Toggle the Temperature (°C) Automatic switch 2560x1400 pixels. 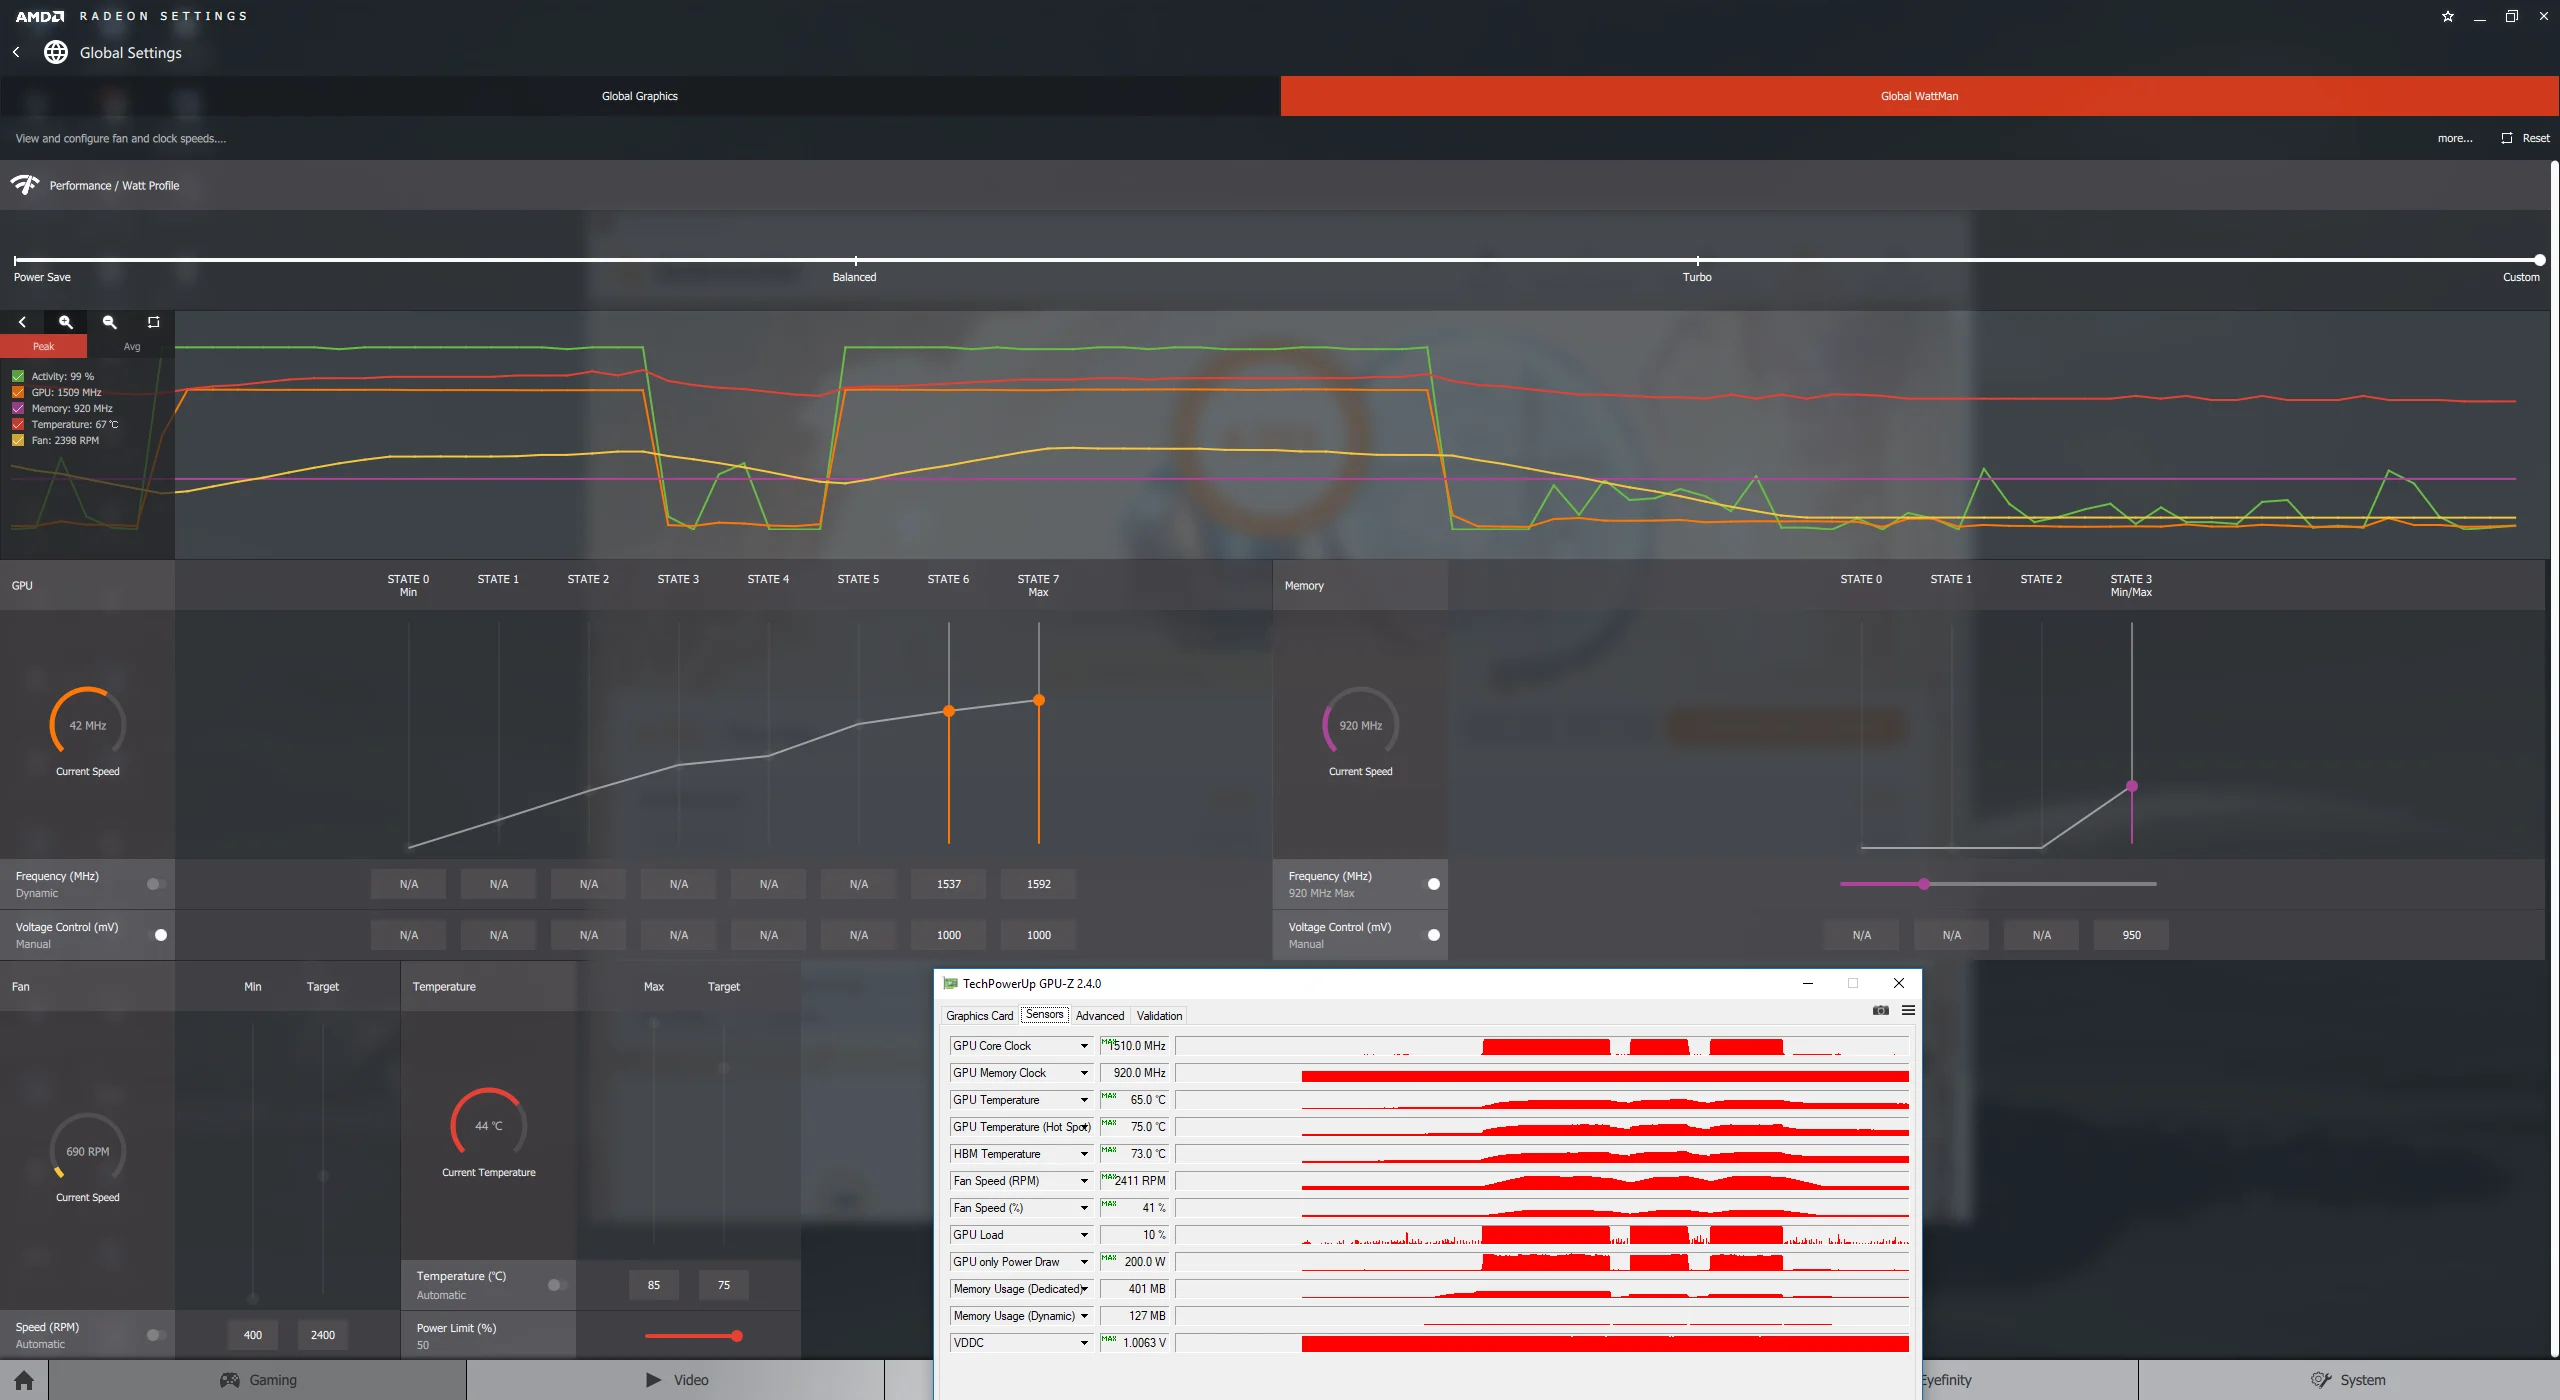[557, 1285]
